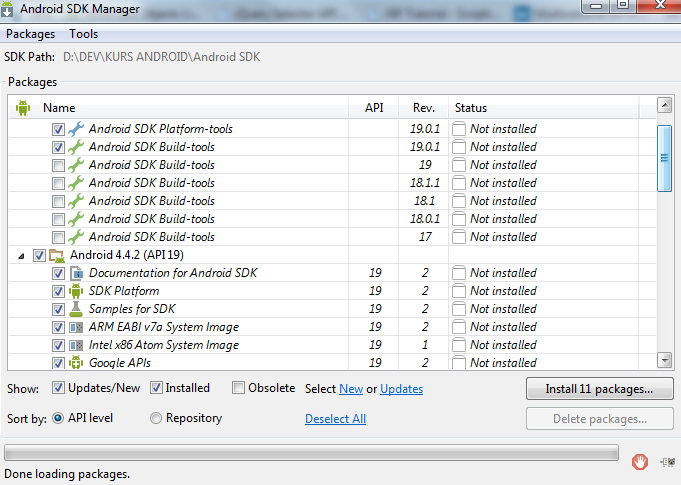Uncheck Documentation for Android SDK checkbox
This screenshot has height=485, width=681.
58,274
